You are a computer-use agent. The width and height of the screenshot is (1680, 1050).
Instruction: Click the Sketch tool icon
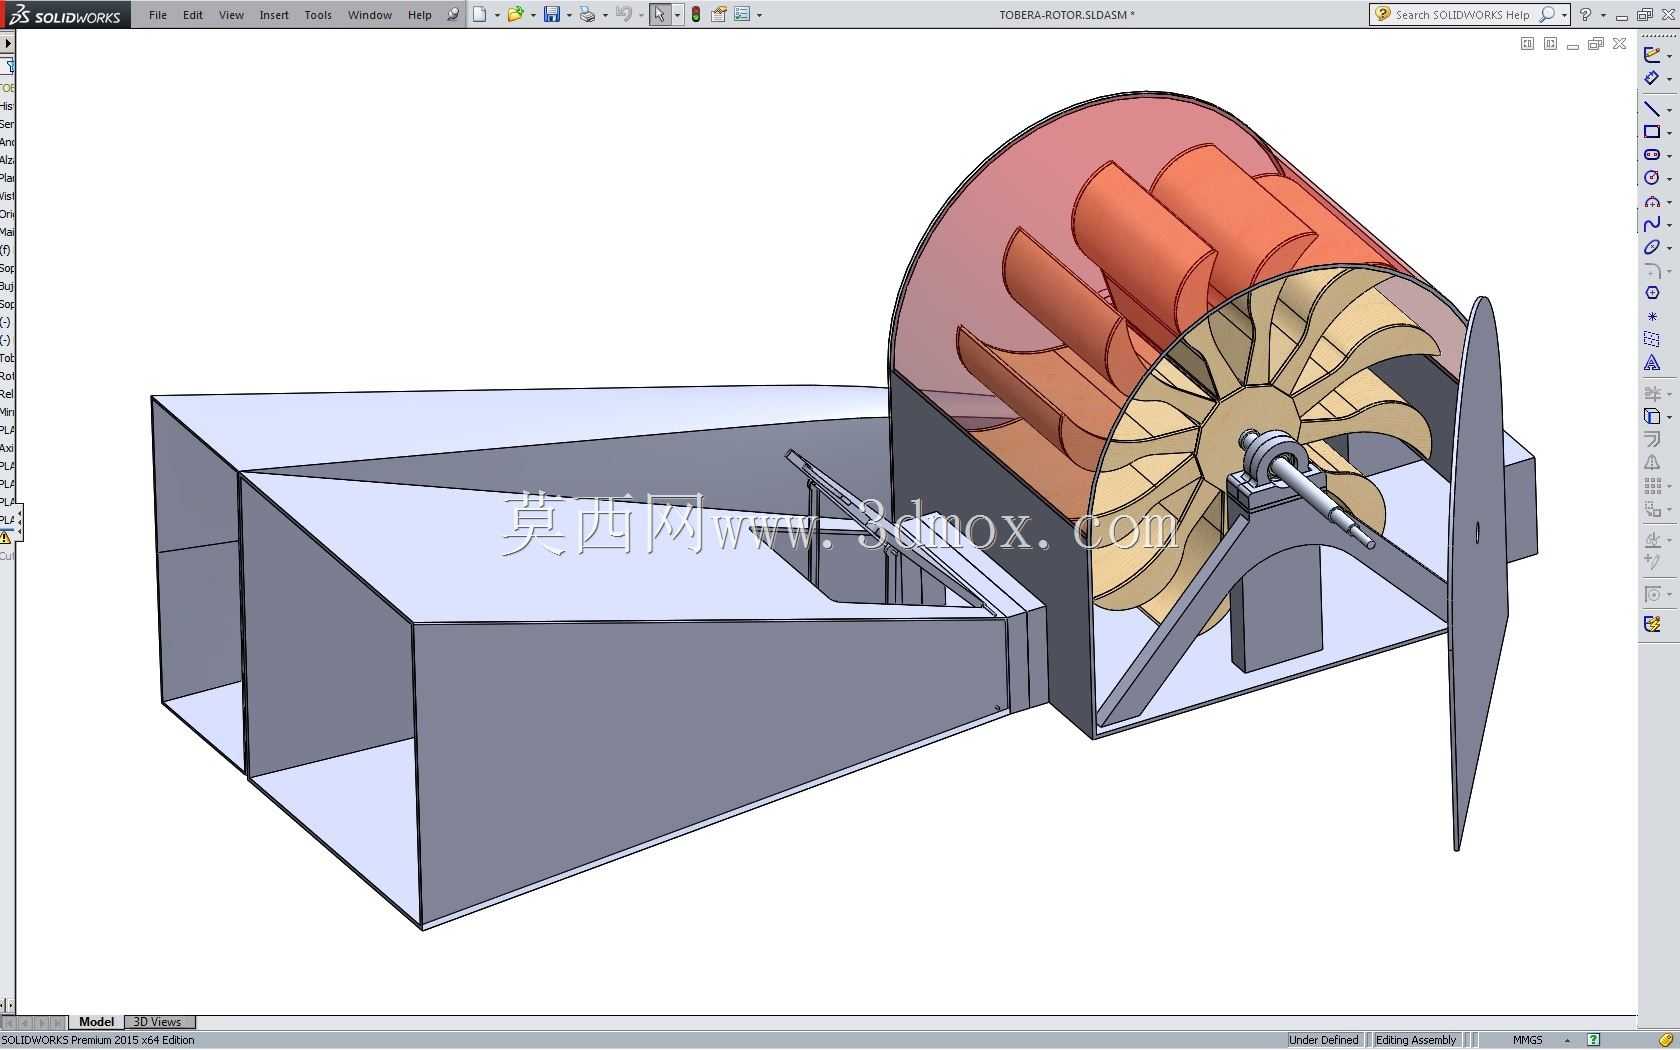tap(1652, 55)
